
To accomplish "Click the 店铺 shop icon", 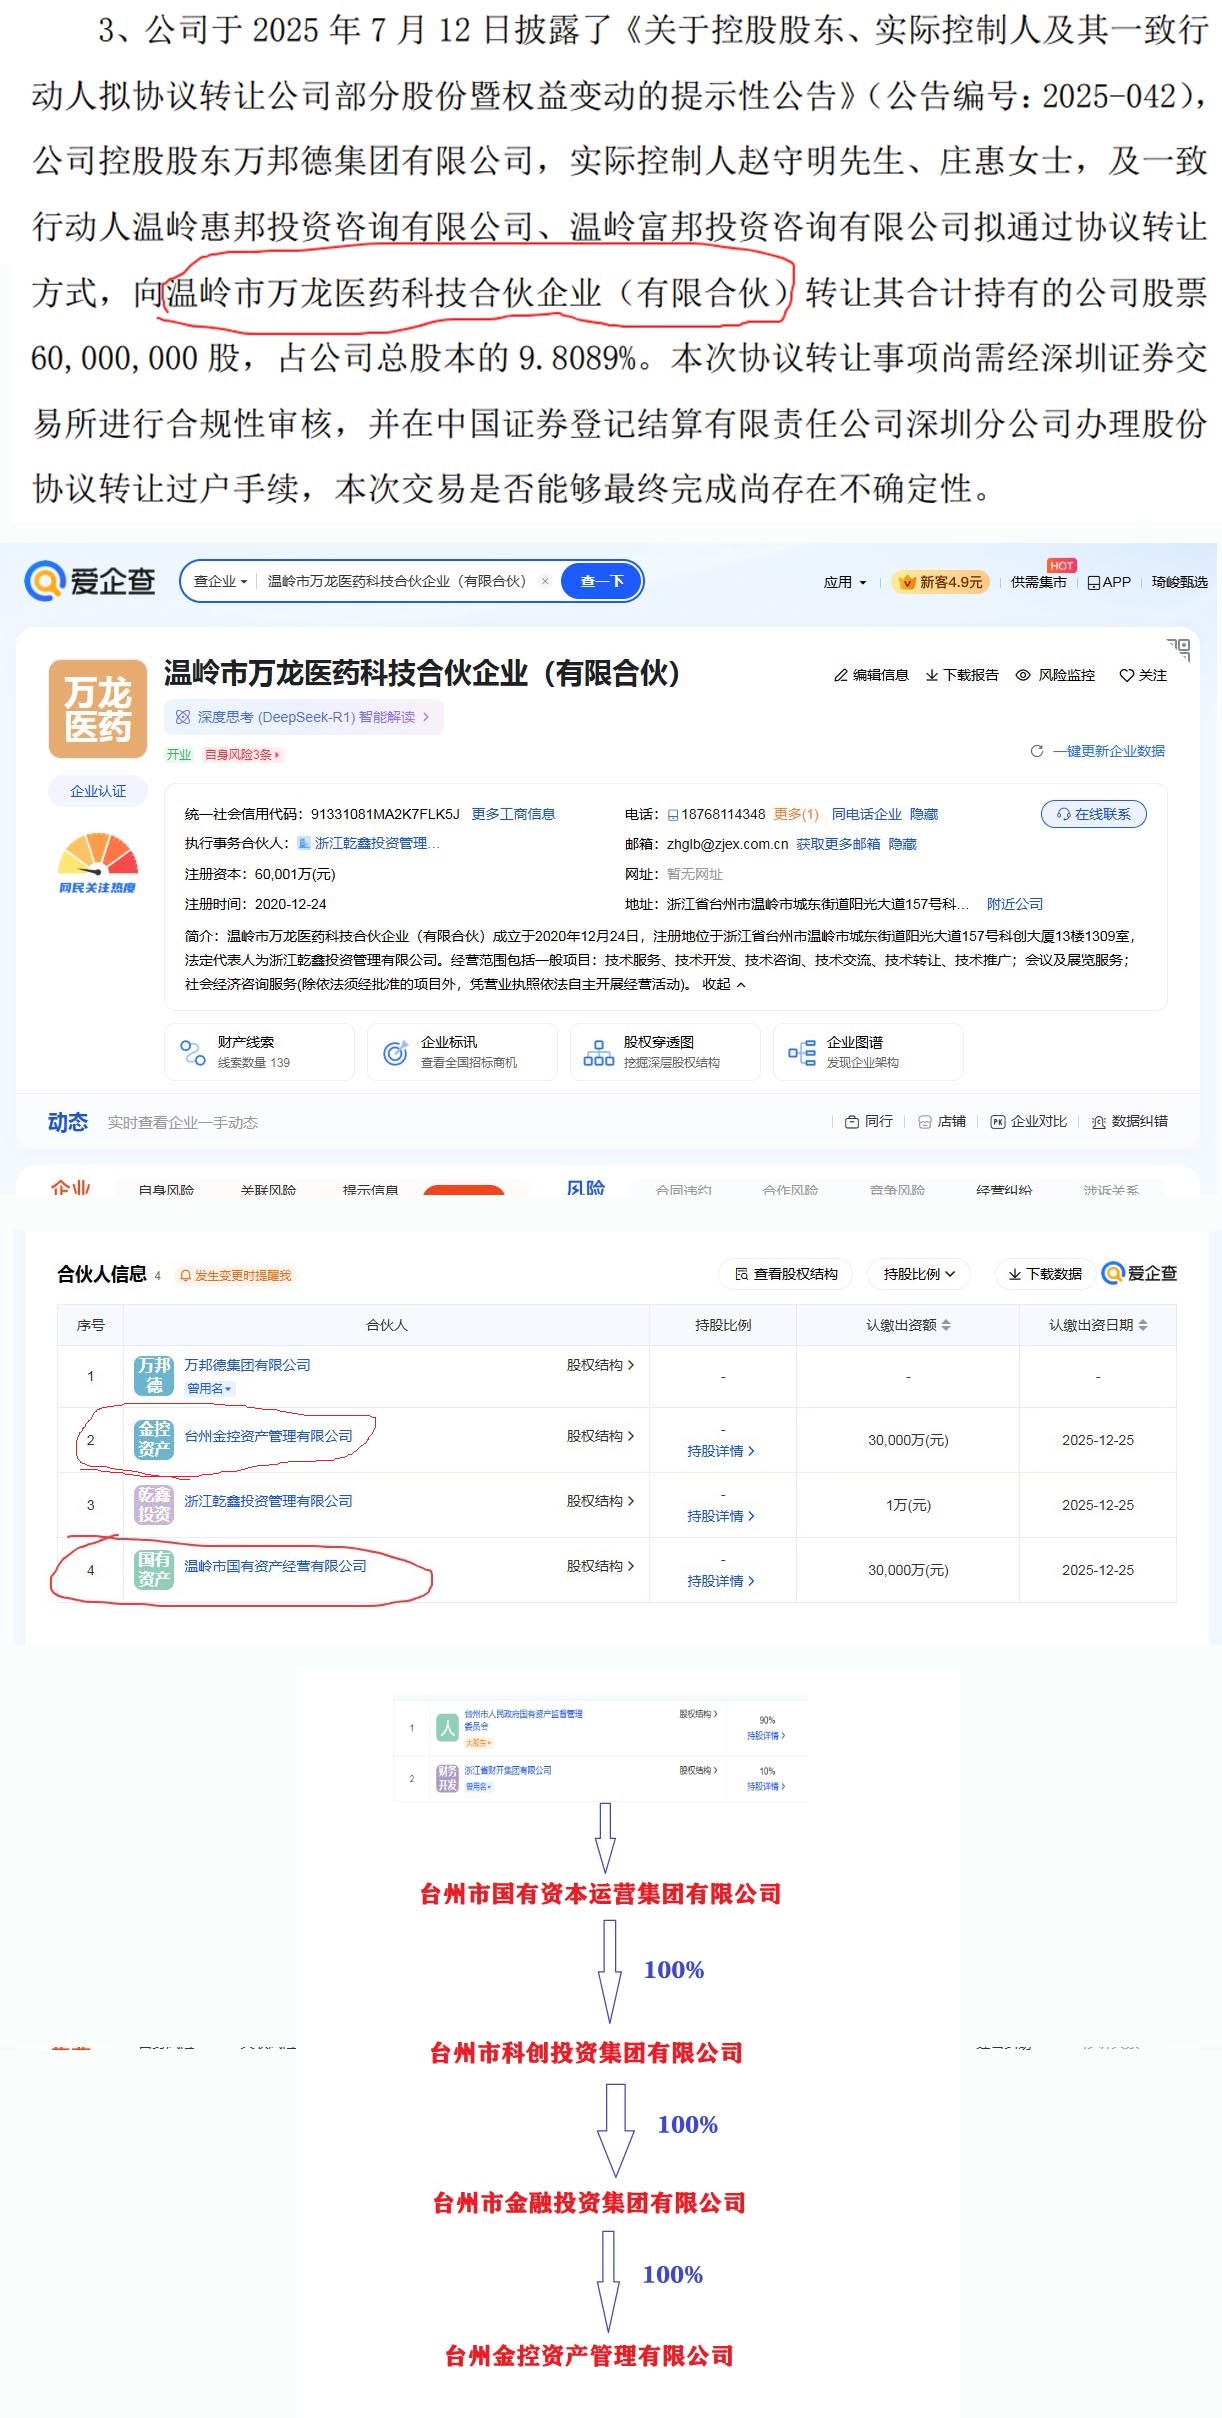I will tap(925, 1122).
